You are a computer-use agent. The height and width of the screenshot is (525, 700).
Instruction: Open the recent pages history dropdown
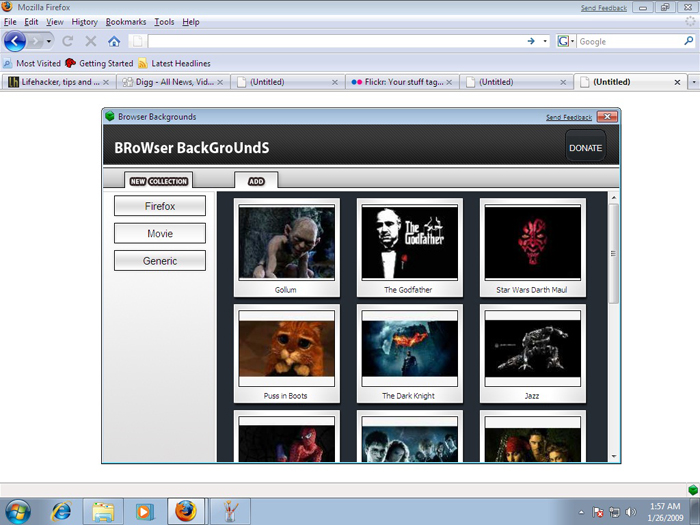49,42
